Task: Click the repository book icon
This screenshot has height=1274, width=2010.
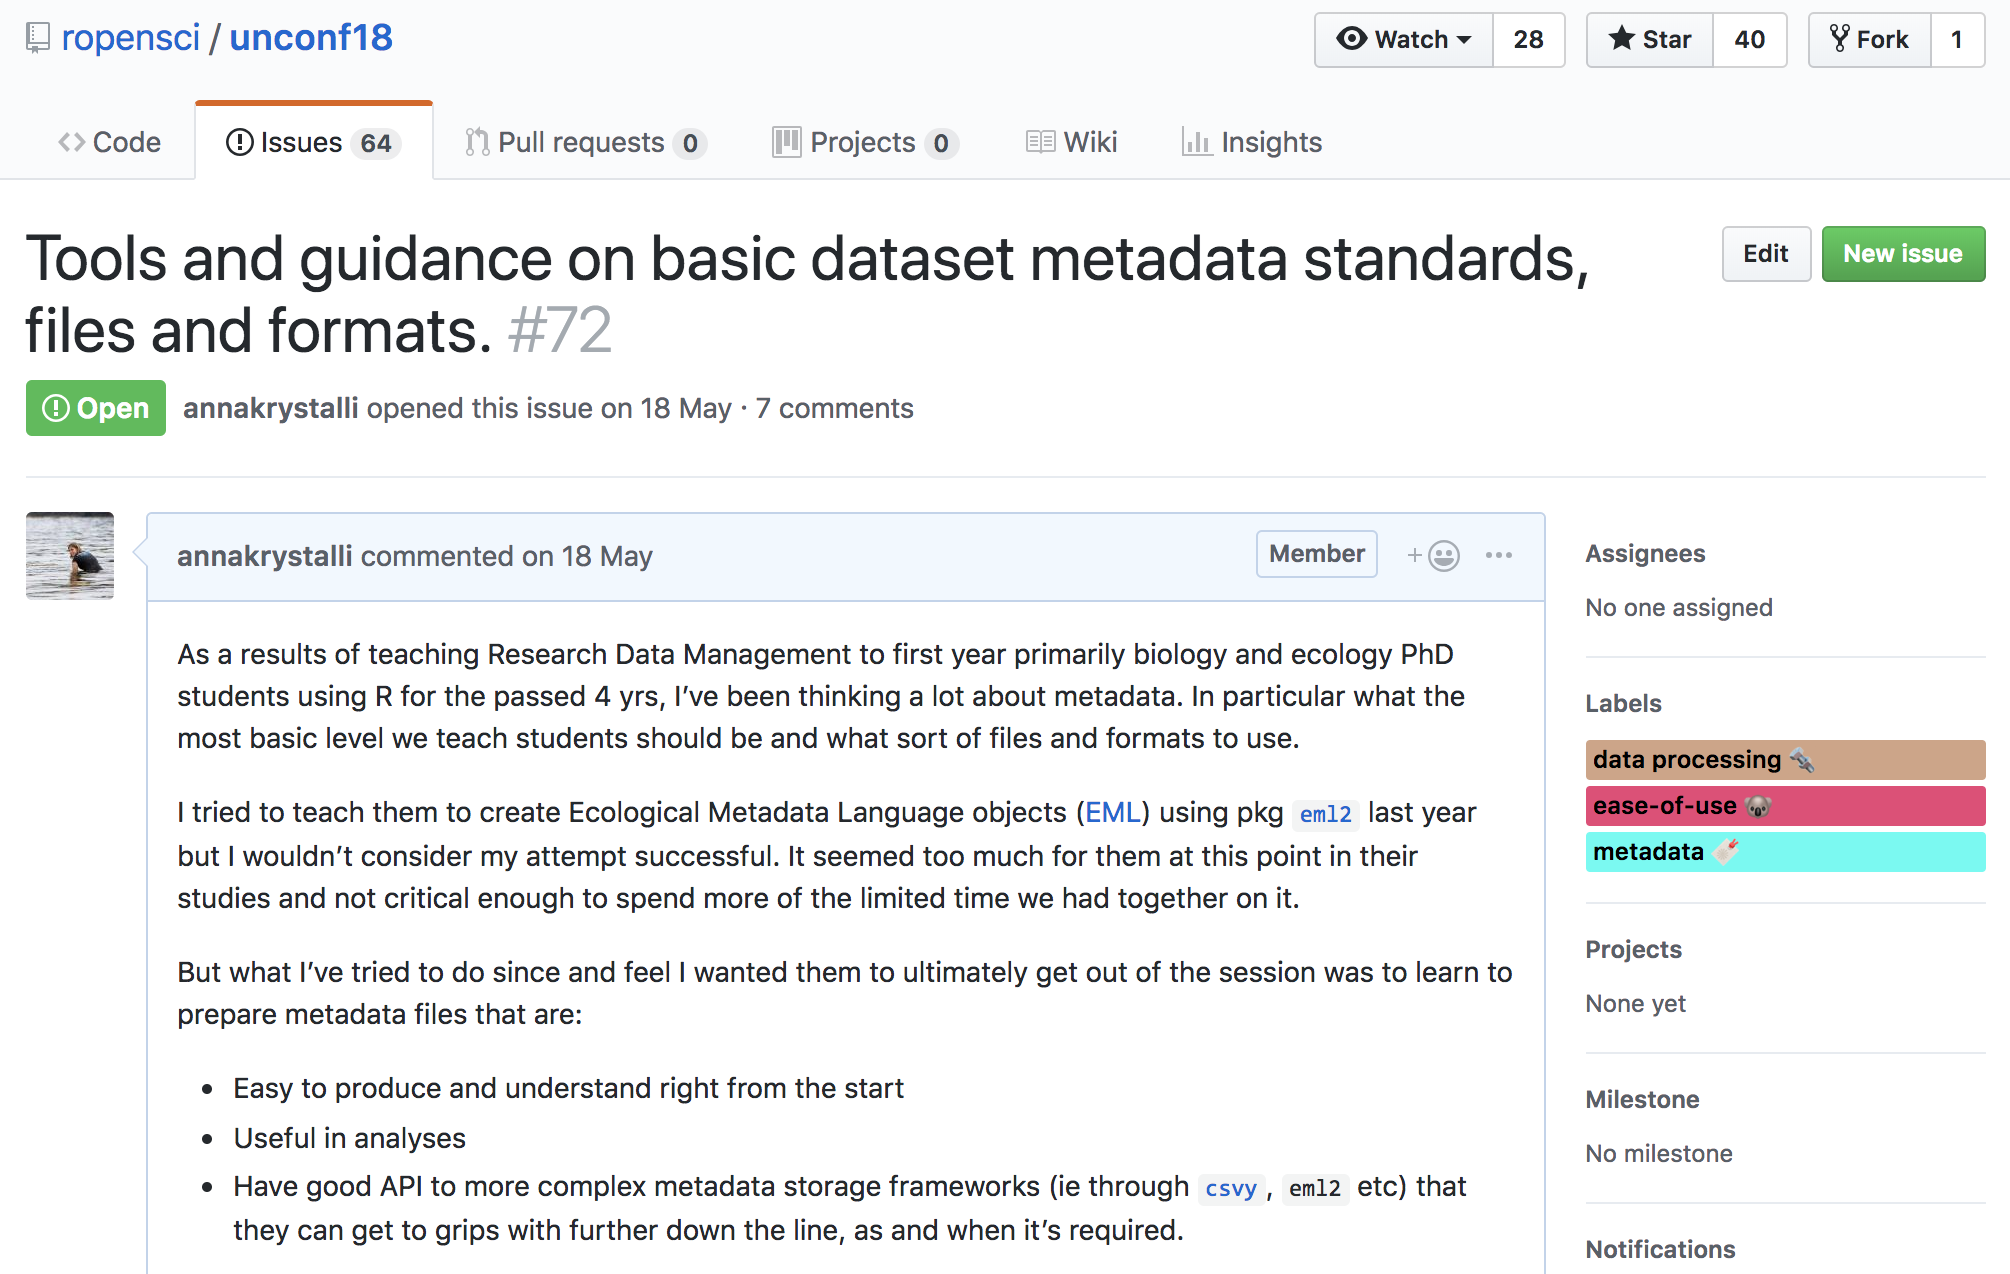Action: click(38, 38)
